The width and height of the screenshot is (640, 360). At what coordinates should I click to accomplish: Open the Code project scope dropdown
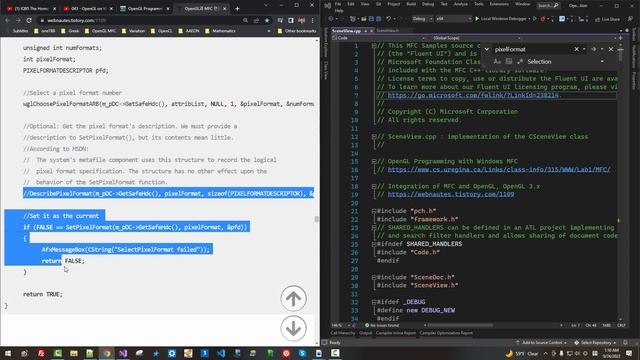pos(380,38)
